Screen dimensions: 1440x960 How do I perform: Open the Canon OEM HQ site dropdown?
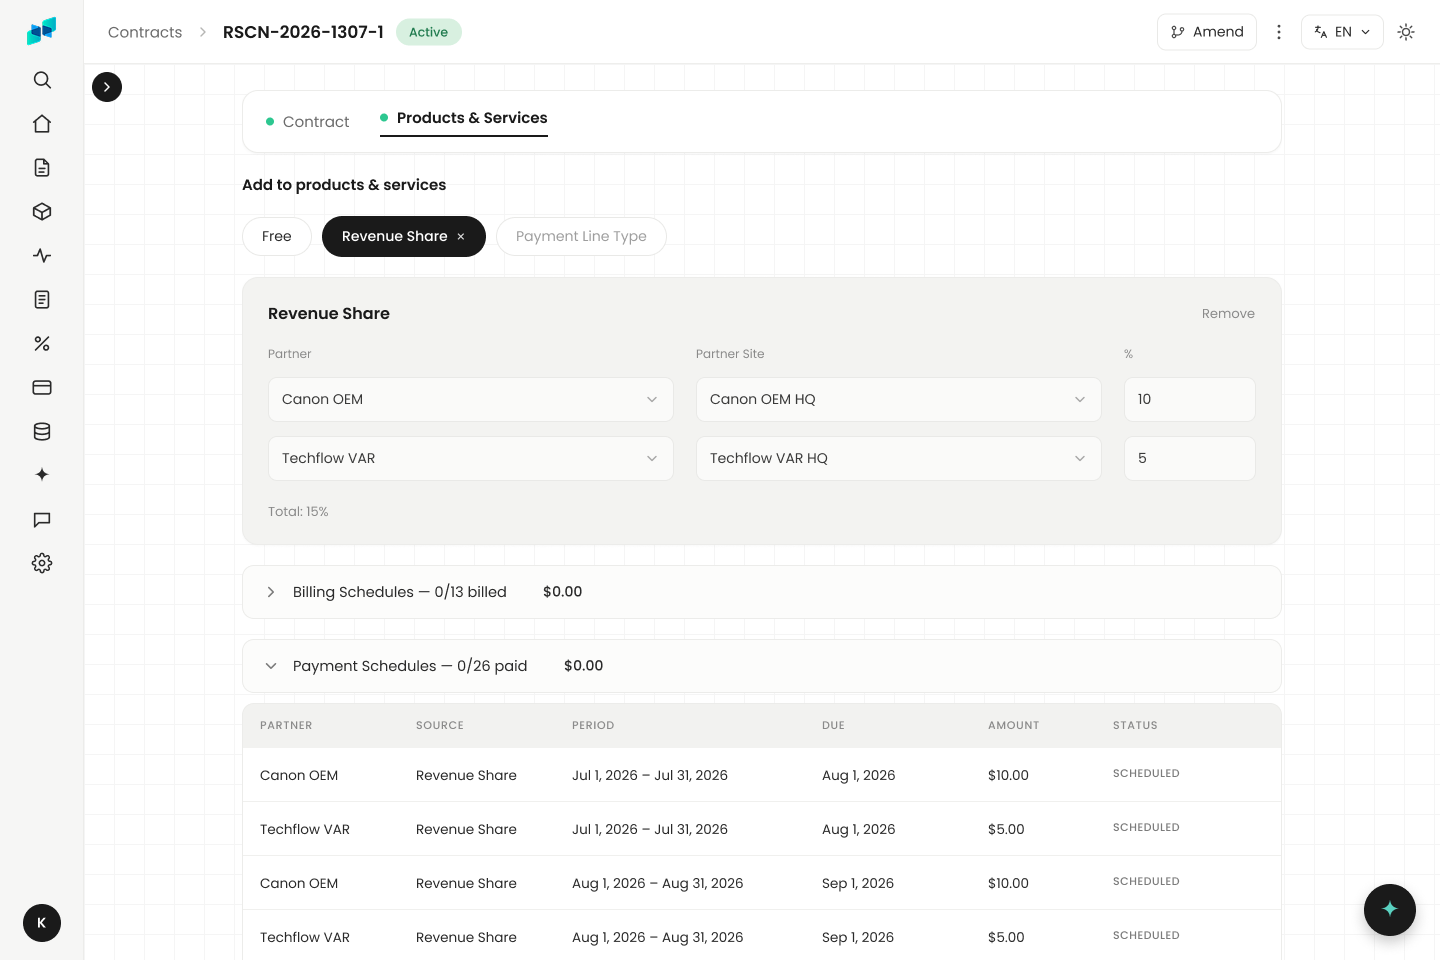[x=899, y=399]
